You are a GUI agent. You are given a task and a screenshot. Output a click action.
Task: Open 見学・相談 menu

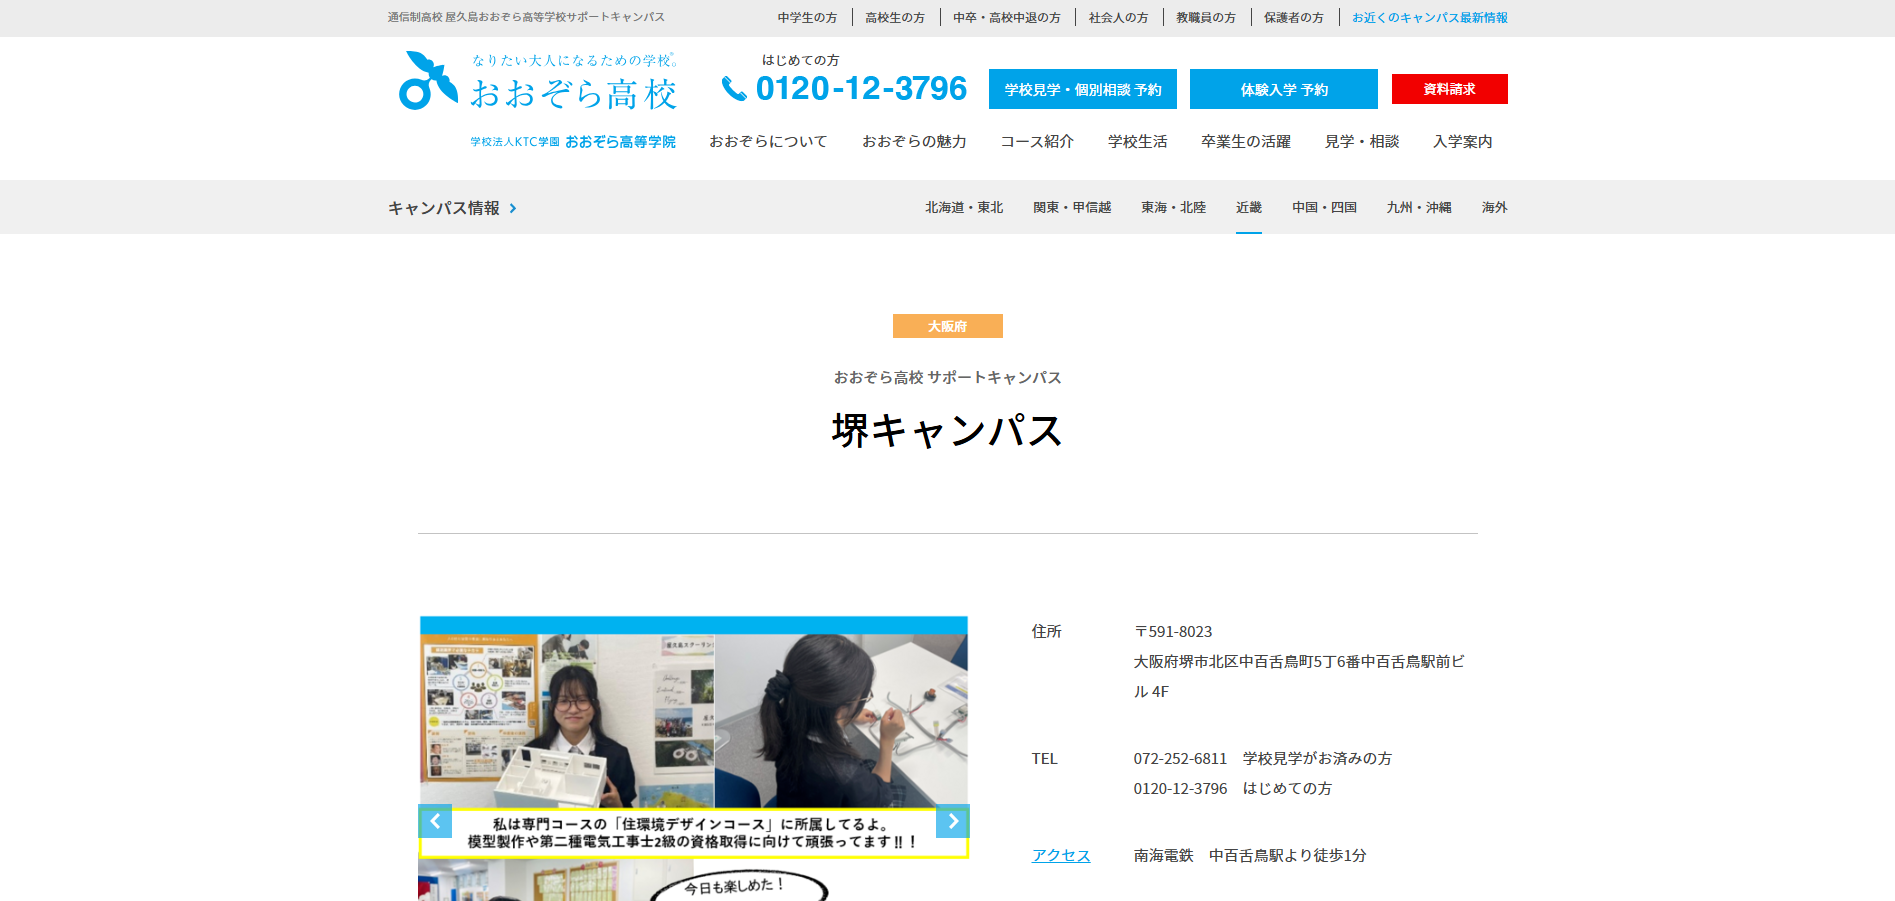[x=1362, y=142]
